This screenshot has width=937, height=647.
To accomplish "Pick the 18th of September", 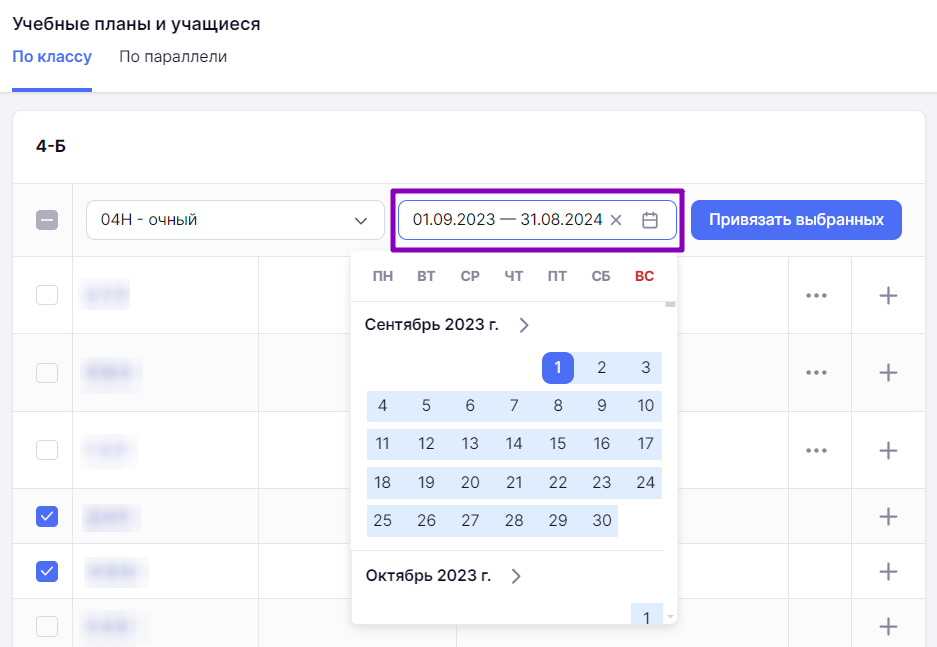I will pyautogui.click(x=382, y=483).
